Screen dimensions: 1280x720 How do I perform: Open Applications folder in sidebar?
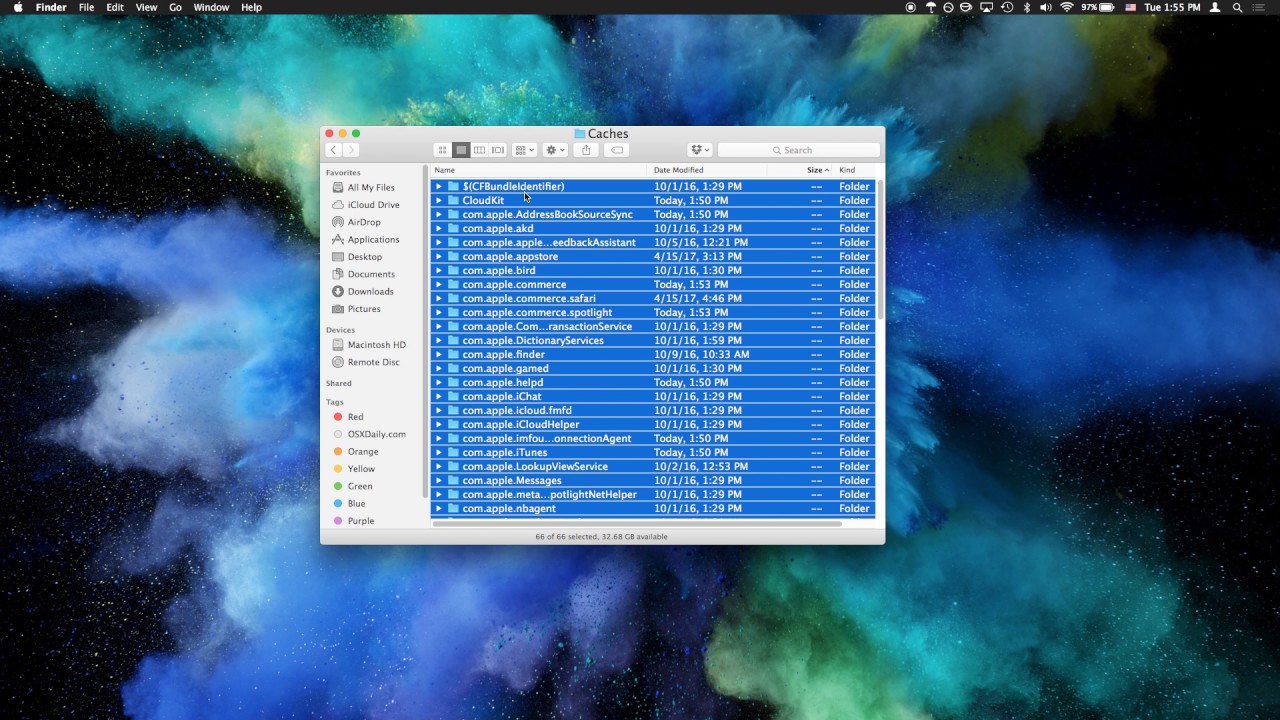point(373,240)
